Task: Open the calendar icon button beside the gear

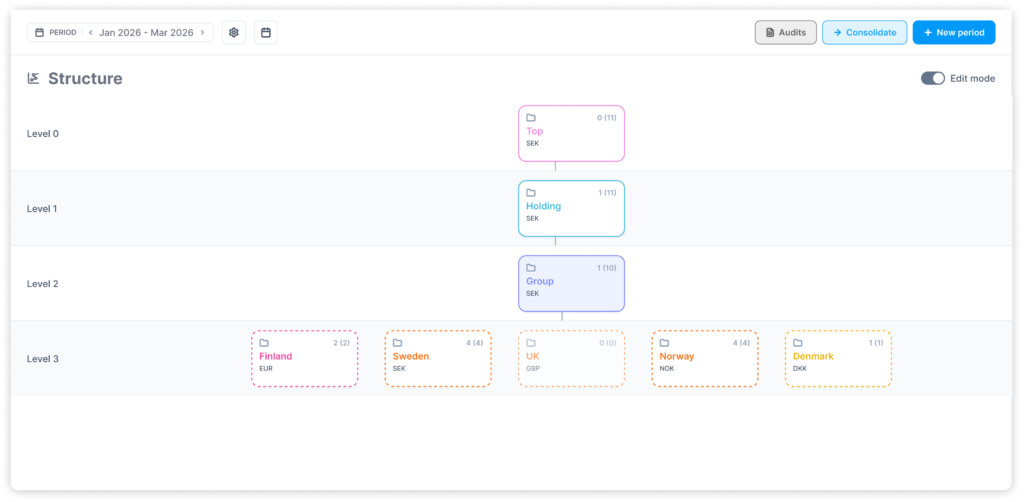Action: pyautogui.click(x=266, y=33)
